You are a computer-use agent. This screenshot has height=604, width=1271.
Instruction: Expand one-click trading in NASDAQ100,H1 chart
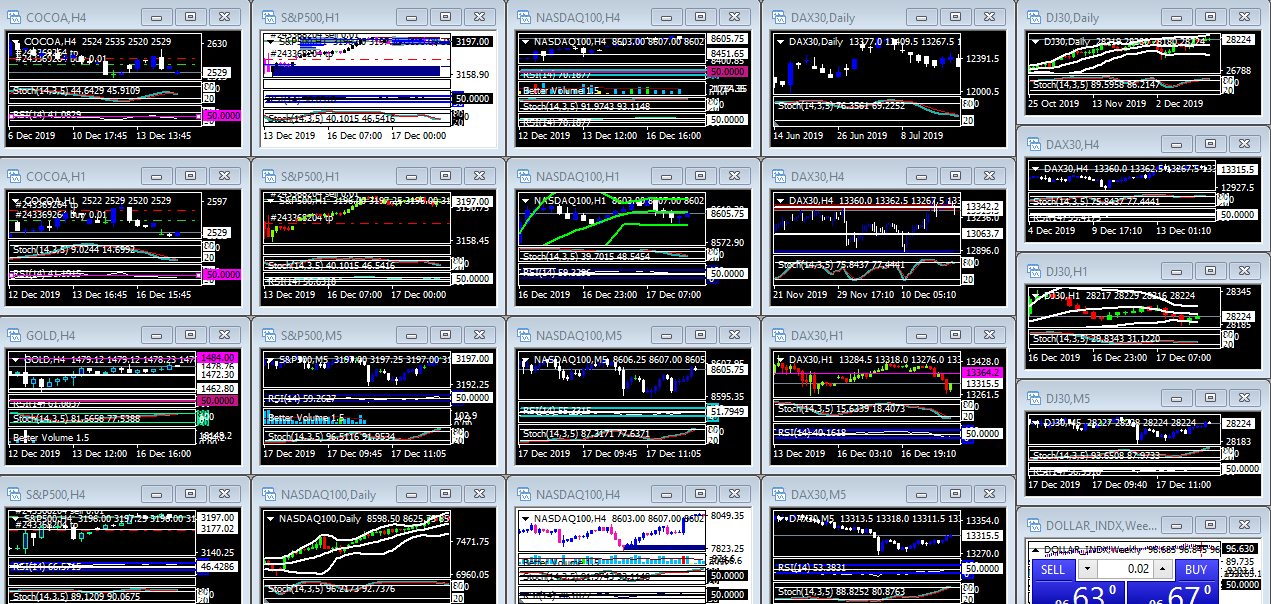(x=525, y=199)
